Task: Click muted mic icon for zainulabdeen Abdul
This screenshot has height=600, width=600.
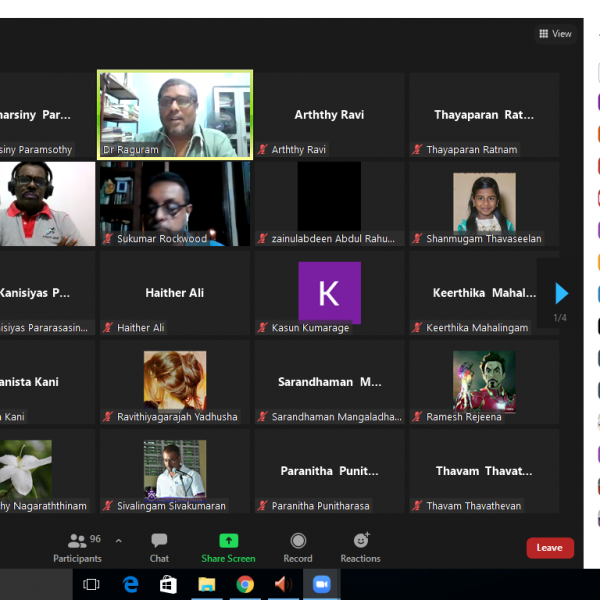Action: point(262,238)
